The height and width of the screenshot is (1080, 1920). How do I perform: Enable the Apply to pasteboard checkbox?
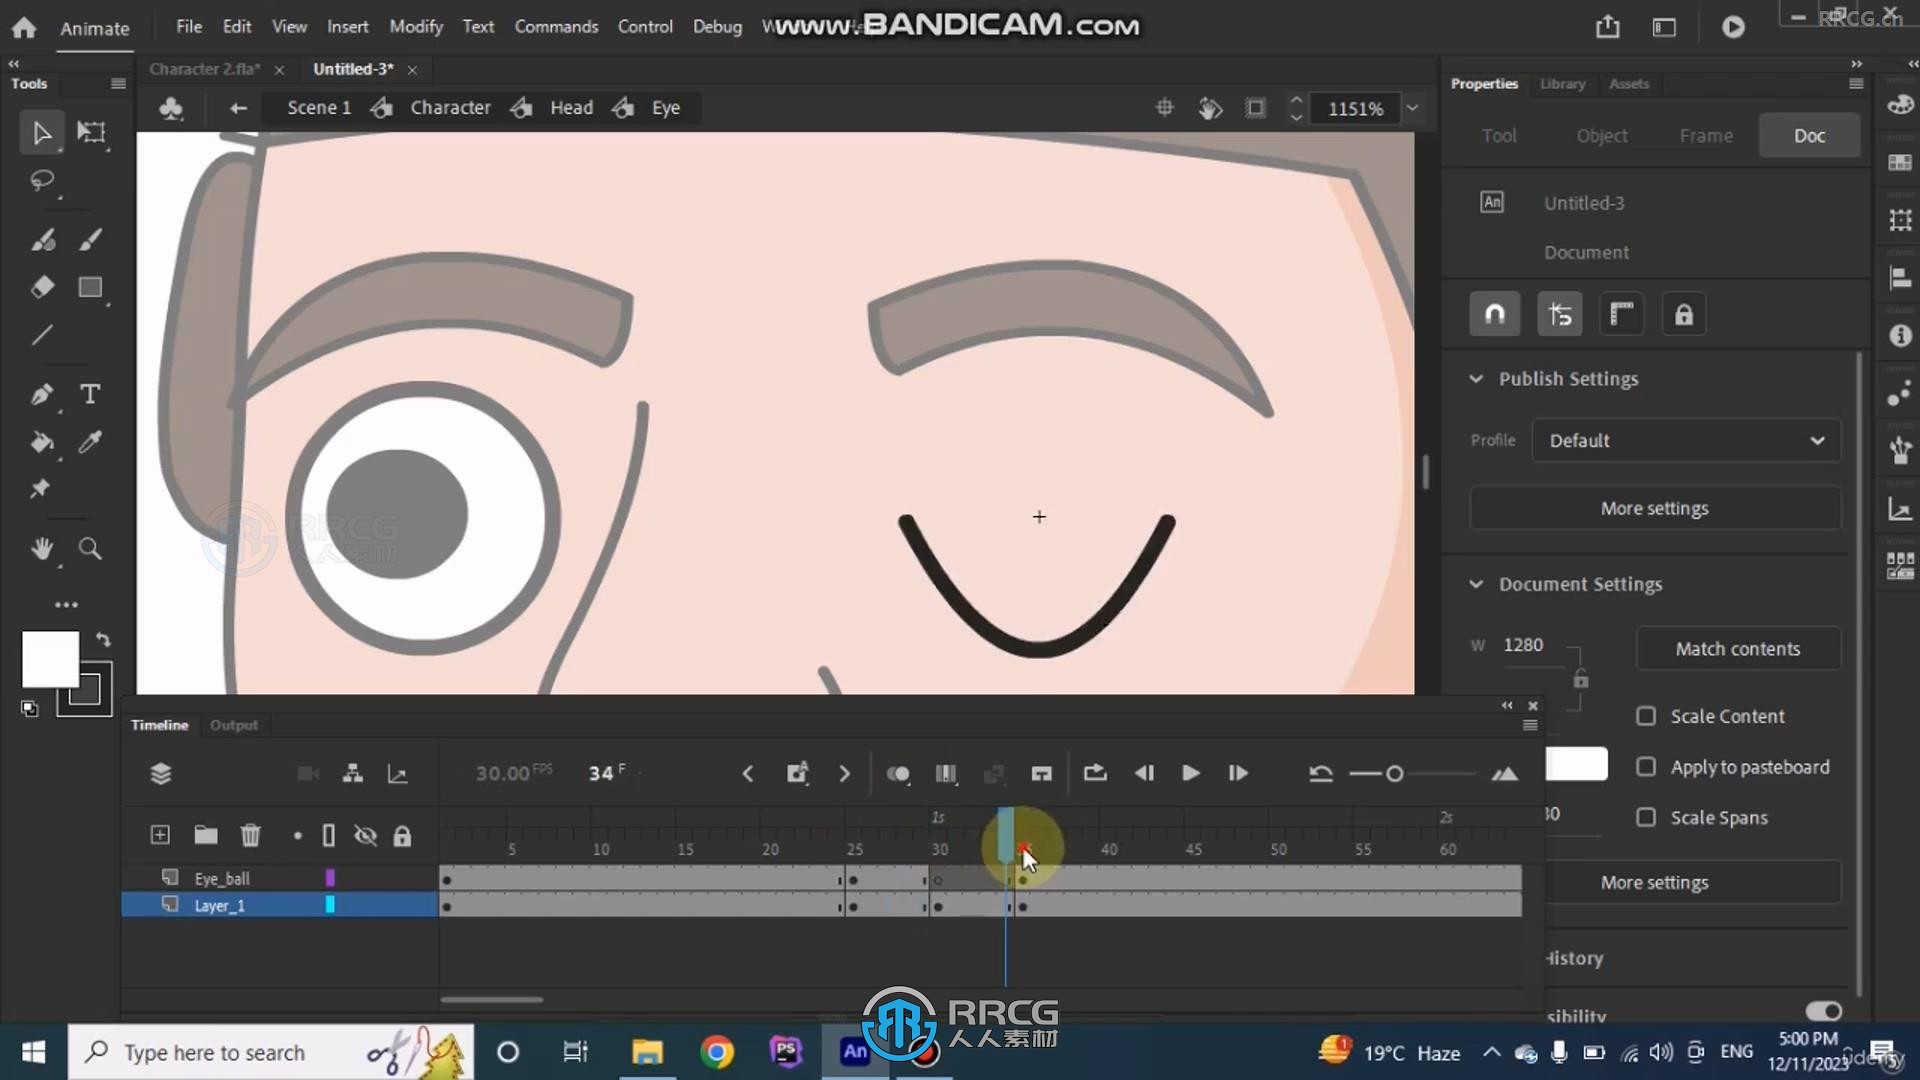[x=1646, y=767]
